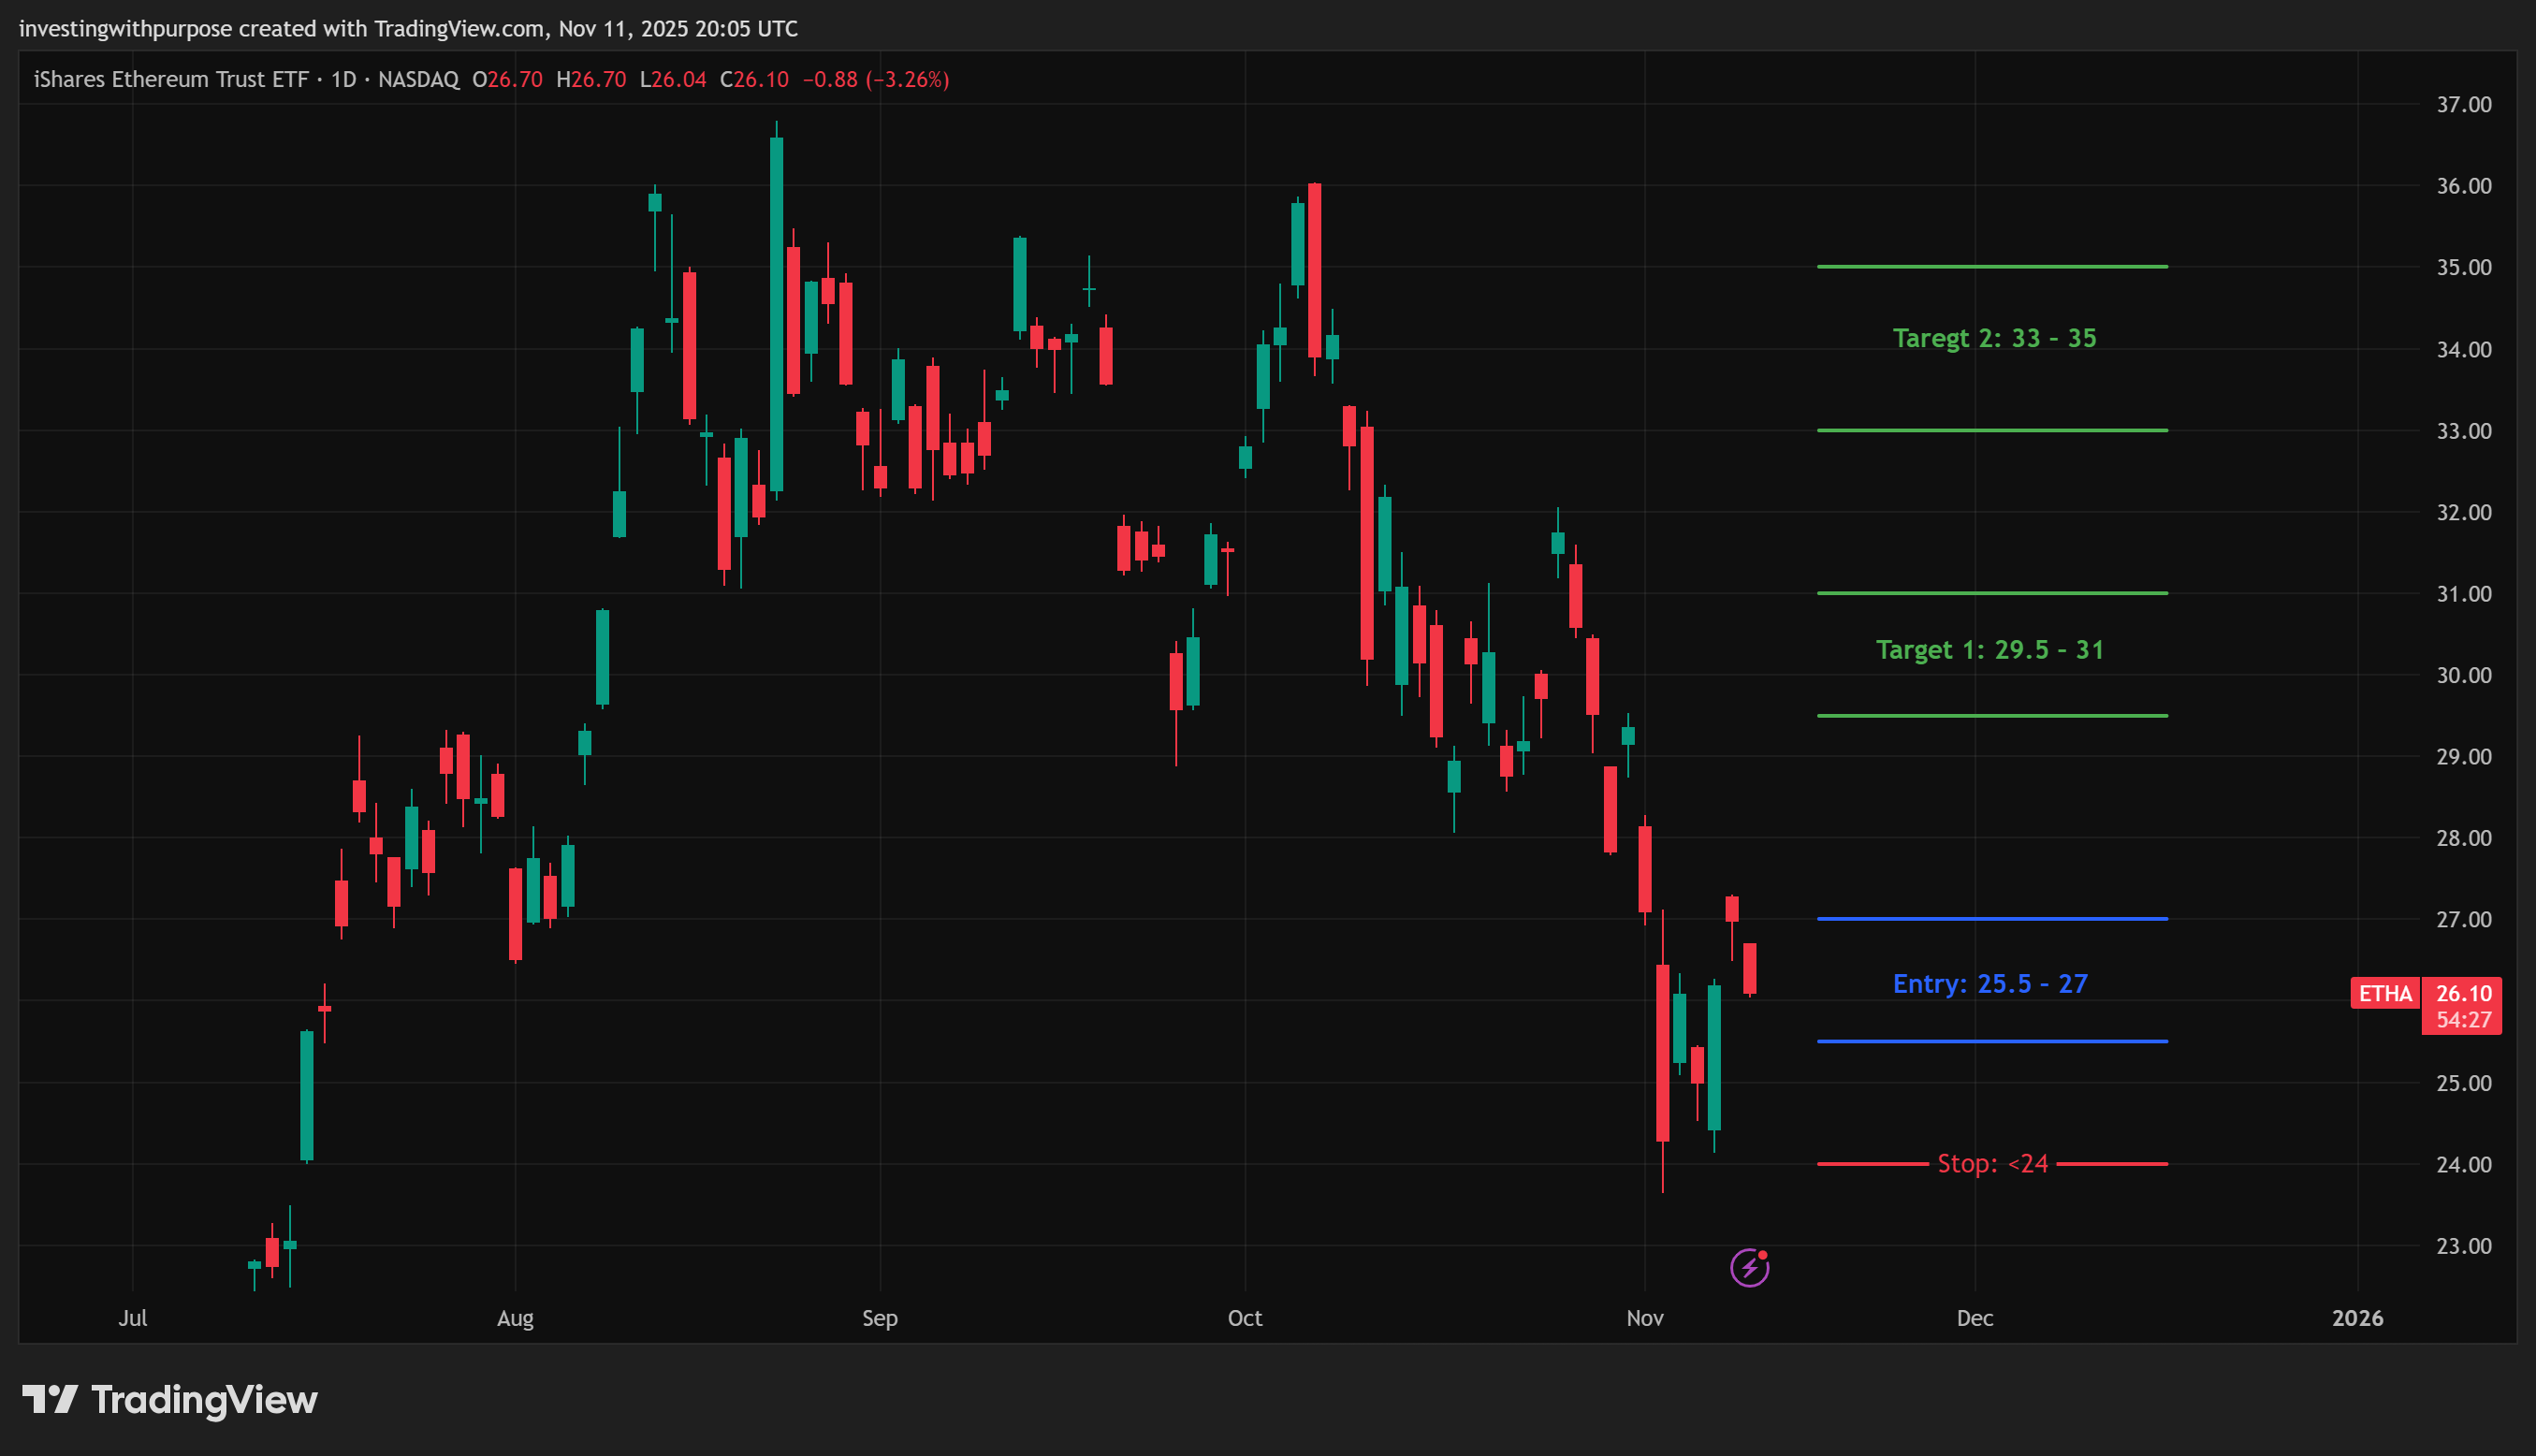This screenshot has height=1456, width=2536.
Task: Click the Nov label on time axis
Action: click(x=1645, y=1318)
